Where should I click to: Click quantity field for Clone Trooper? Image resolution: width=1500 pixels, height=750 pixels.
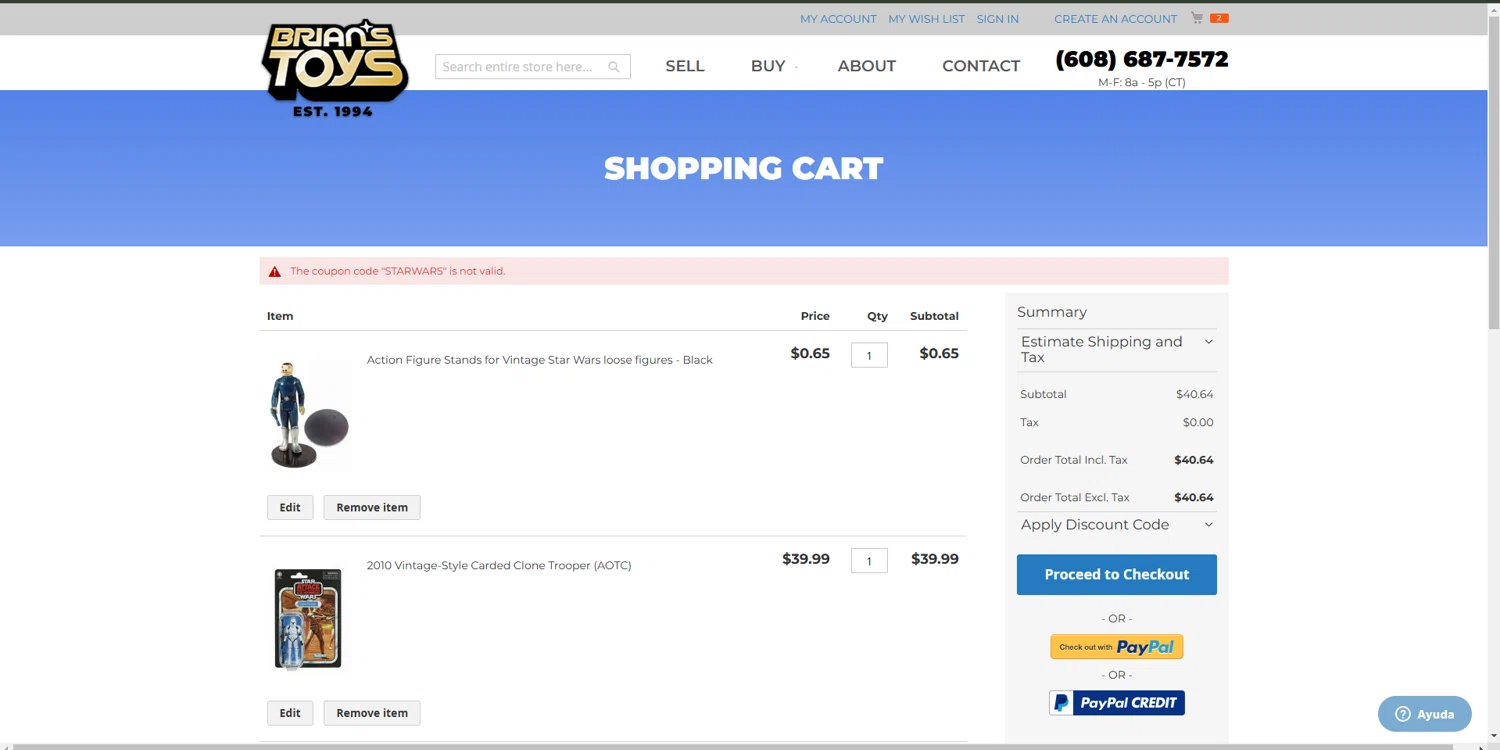869,561
